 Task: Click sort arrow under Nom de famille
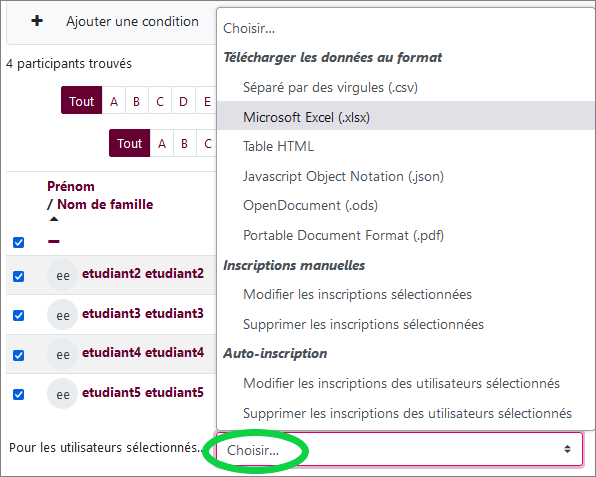click(54, 219)
